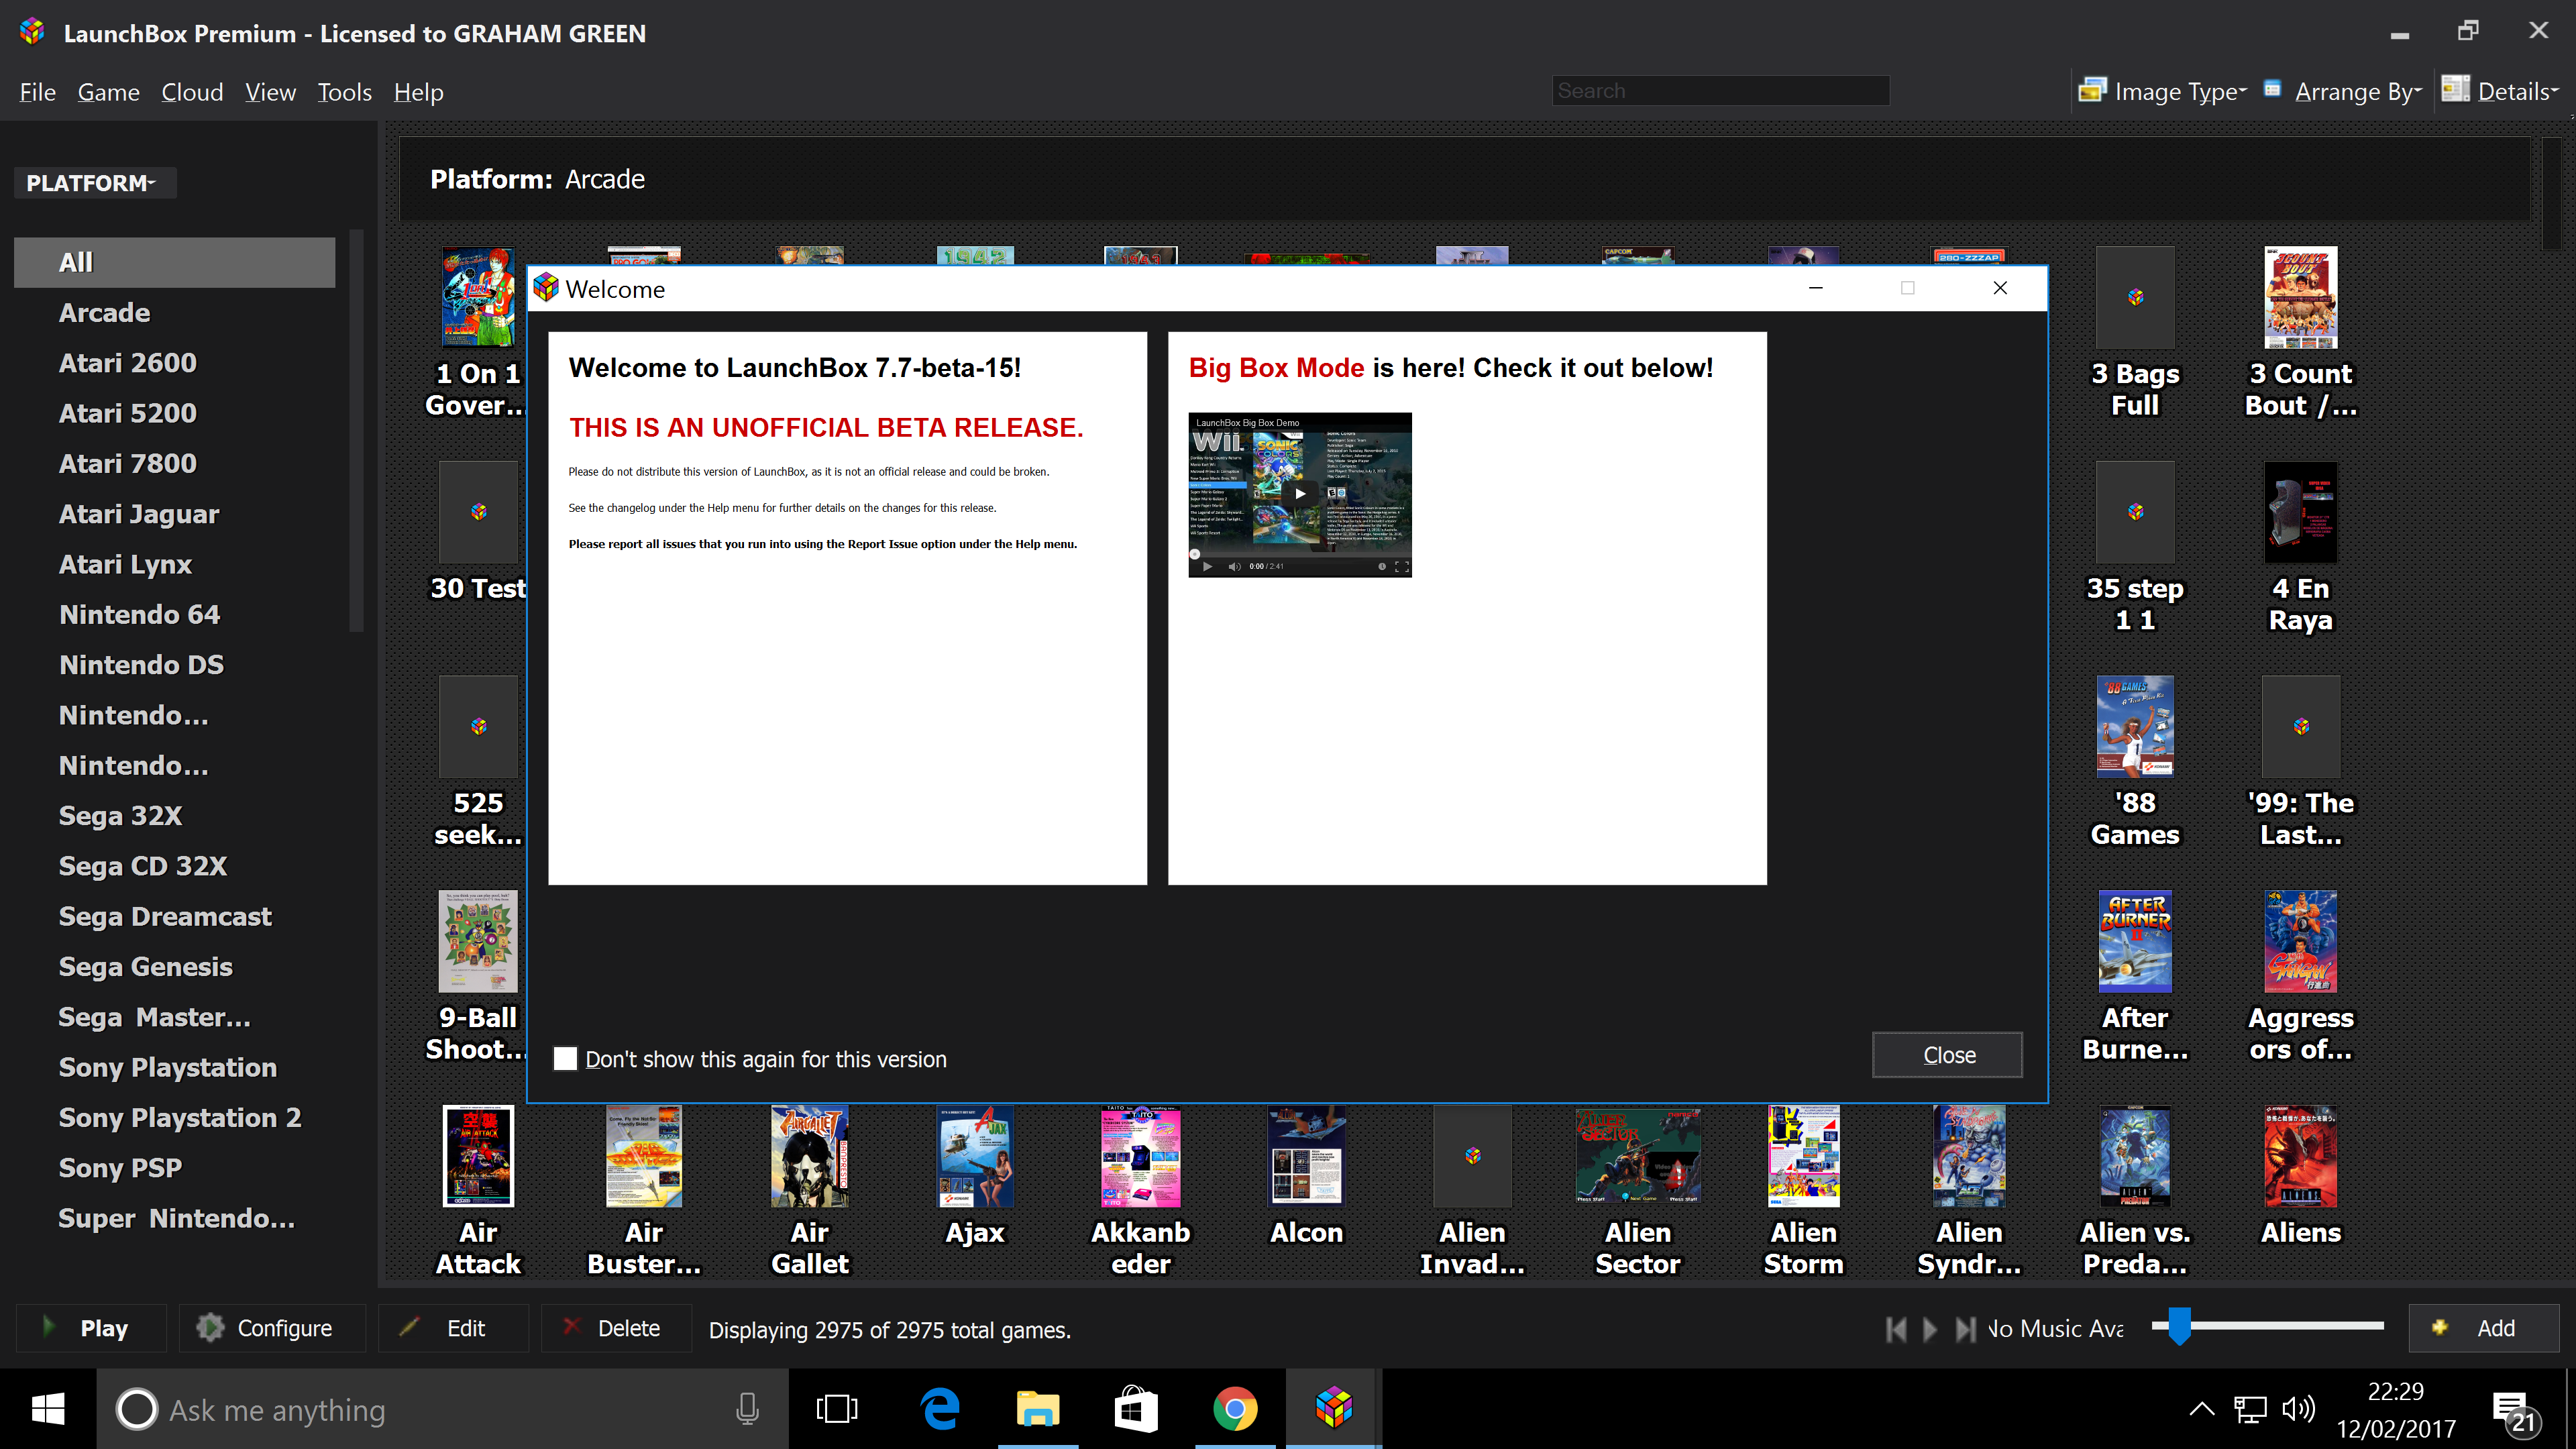Click Close button in Welcome dialog
The width and height of the screenshot is (2576, 1449).
[1947, 1055]
